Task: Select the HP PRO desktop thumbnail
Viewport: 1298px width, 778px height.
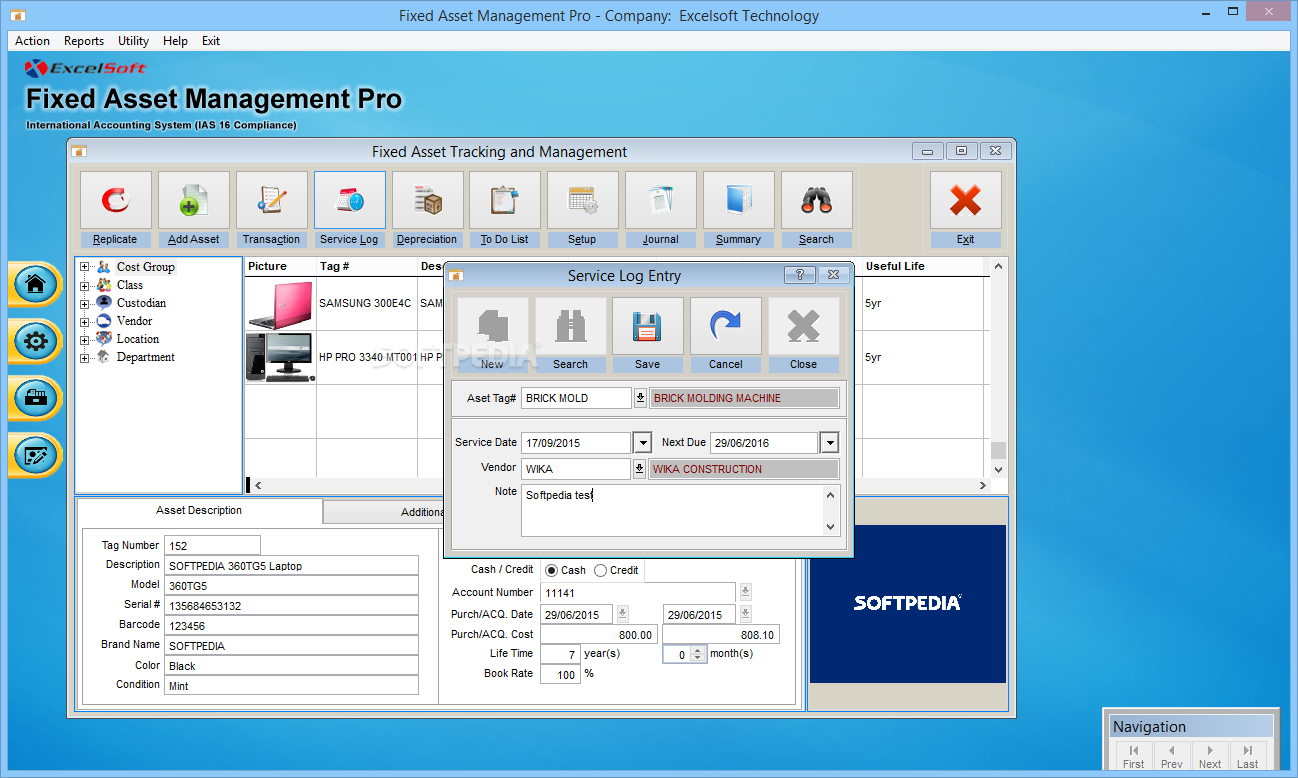Action: pyautogui.click(x=280, y=357)
